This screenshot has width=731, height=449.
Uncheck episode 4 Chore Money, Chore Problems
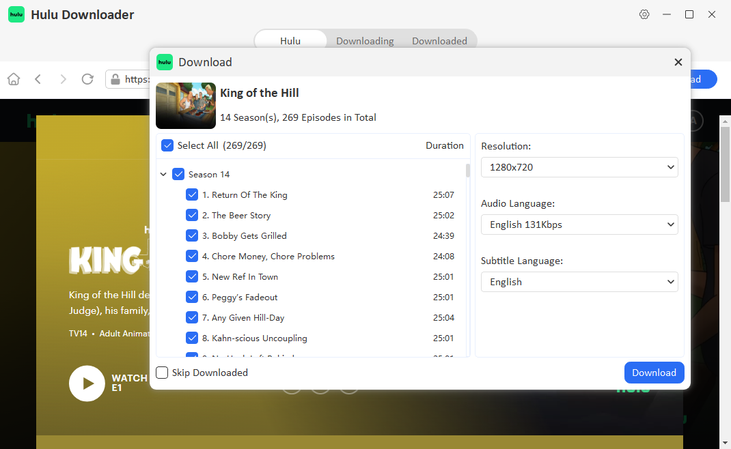point(192,256)
